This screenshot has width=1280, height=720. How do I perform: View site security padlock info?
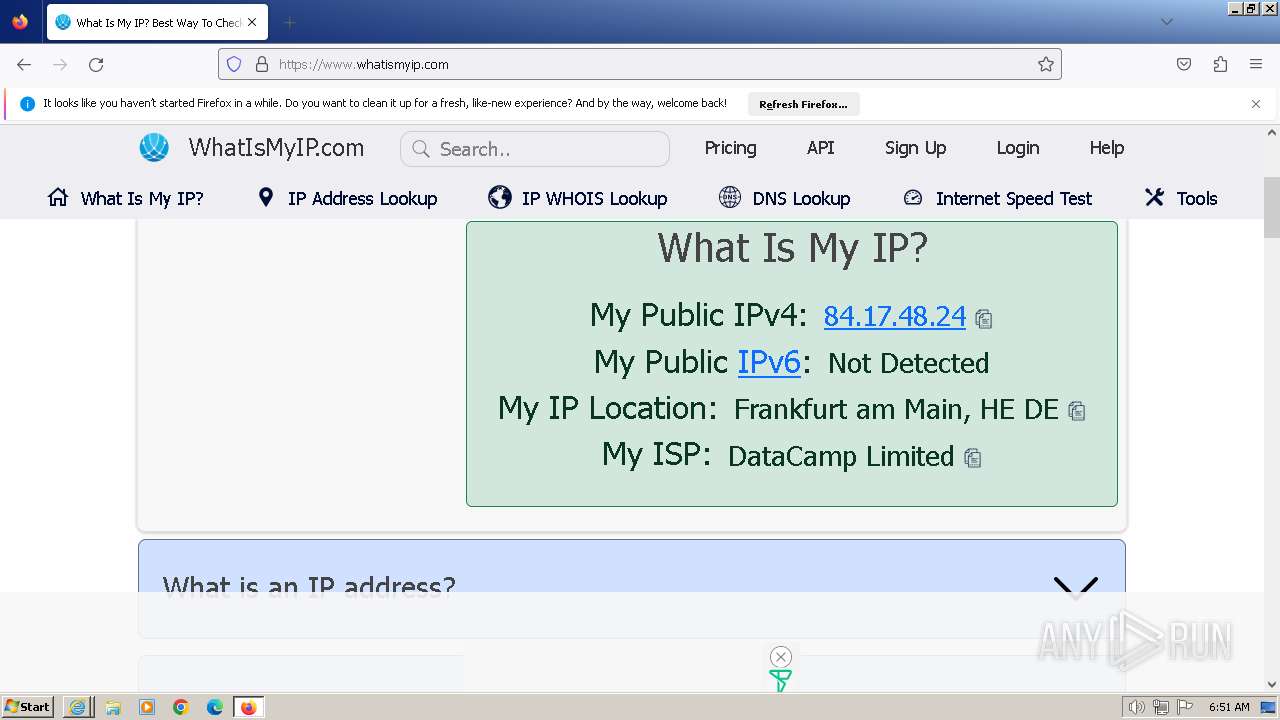(x=262, y=64)
